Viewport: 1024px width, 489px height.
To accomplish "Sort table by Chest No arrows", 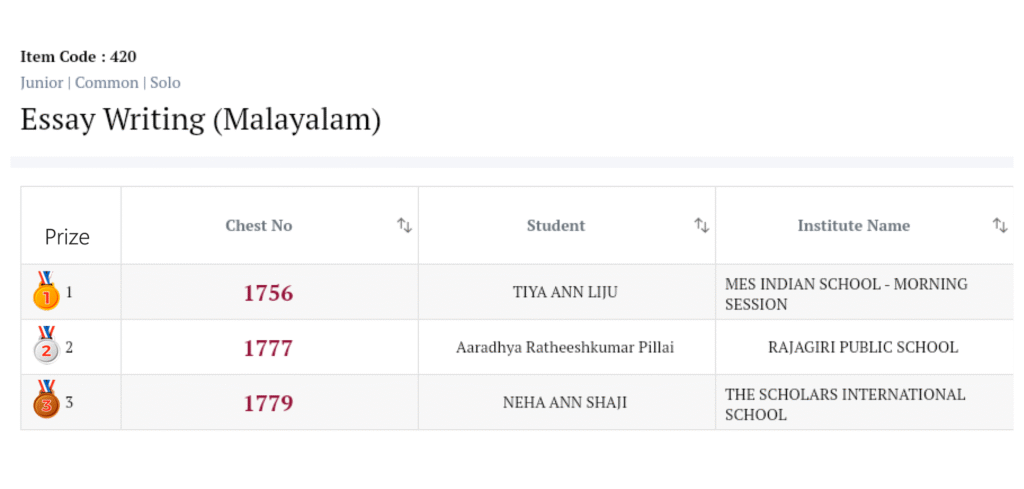I will [404, 226].
